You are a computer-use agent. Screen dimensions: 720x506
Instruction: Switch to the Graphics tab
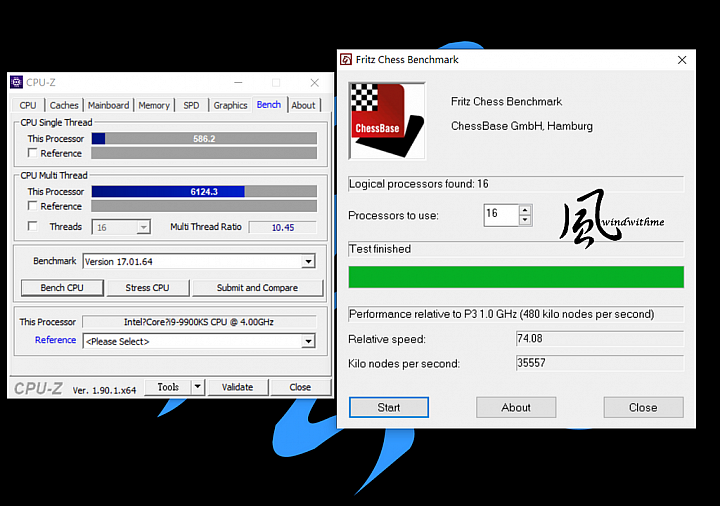(230, 105)
